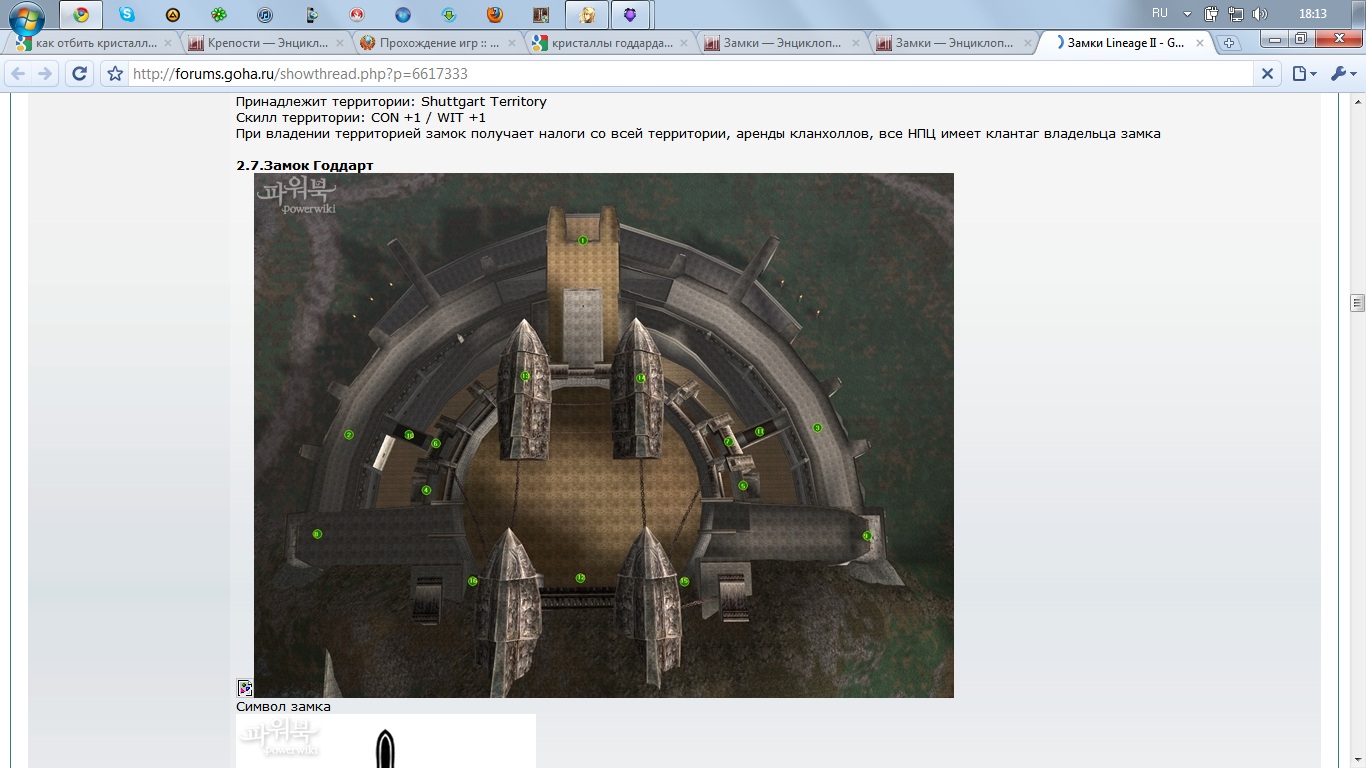Close the 'кристаллы годдарда...' tab
1366x768 pixels.
click(683, 43)
